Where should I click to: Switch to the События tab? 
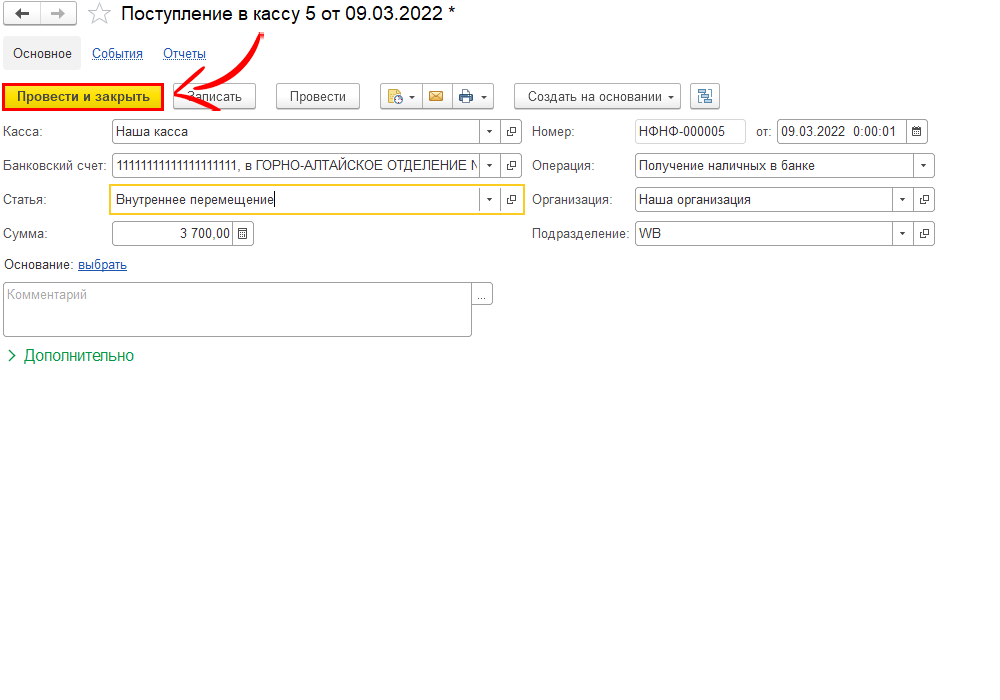(x=117, y=54)
